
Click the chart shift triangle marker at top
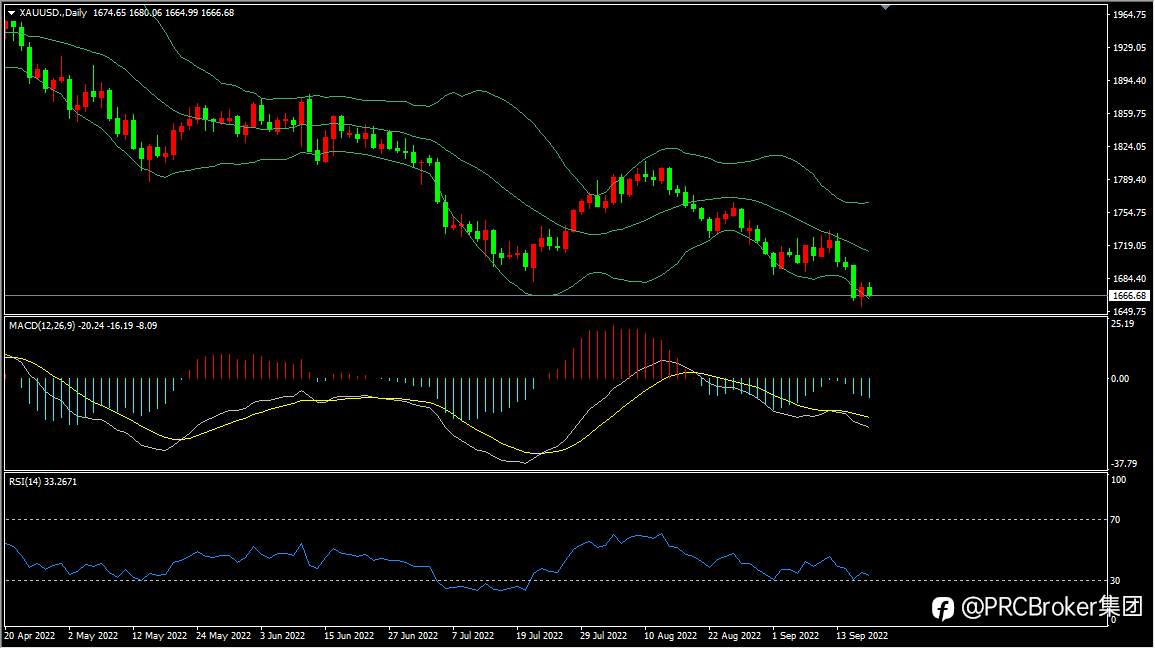885,7
